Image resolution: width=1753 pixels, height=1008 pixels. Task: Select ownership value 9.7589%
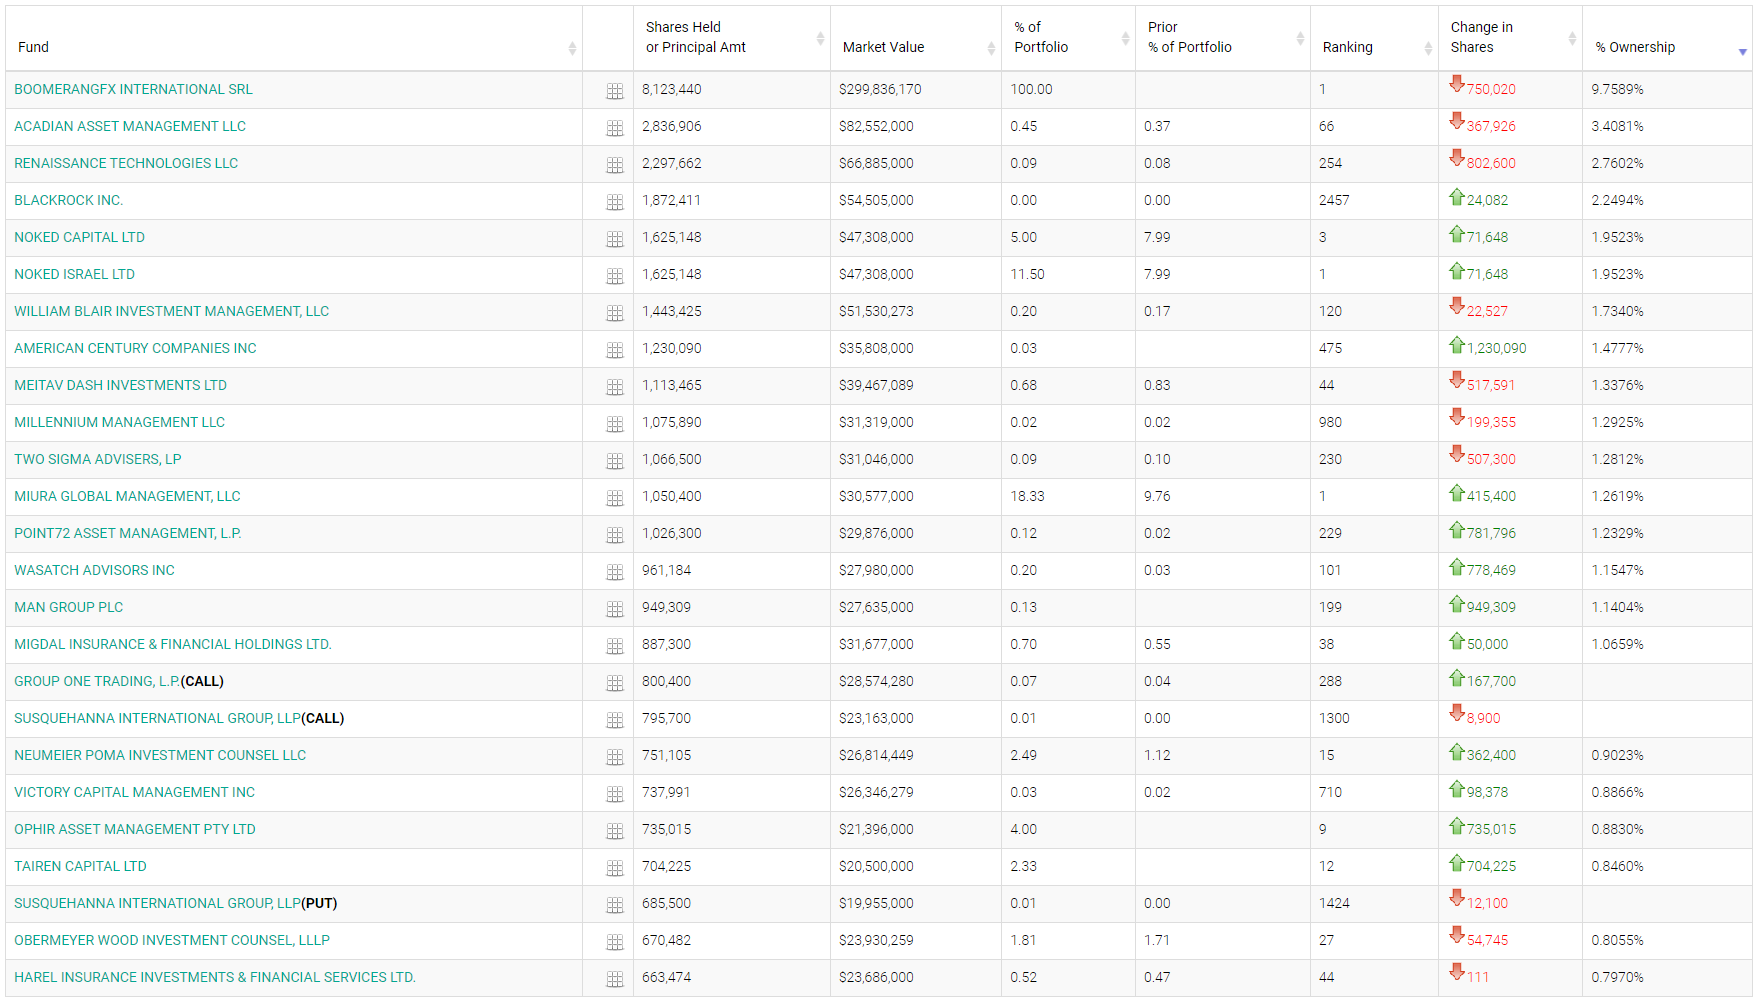pyautogui.click(x=1617, y=89)
